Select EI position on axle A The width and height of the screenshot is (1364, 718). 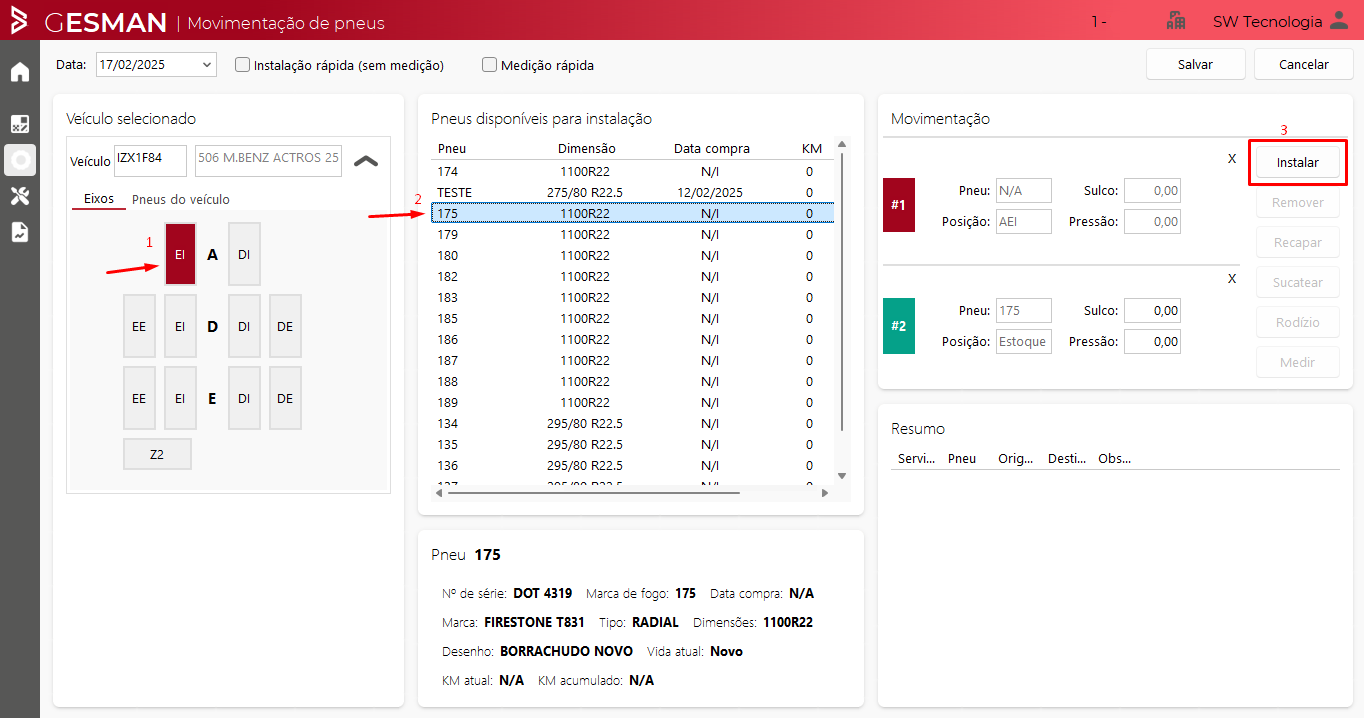180,254
